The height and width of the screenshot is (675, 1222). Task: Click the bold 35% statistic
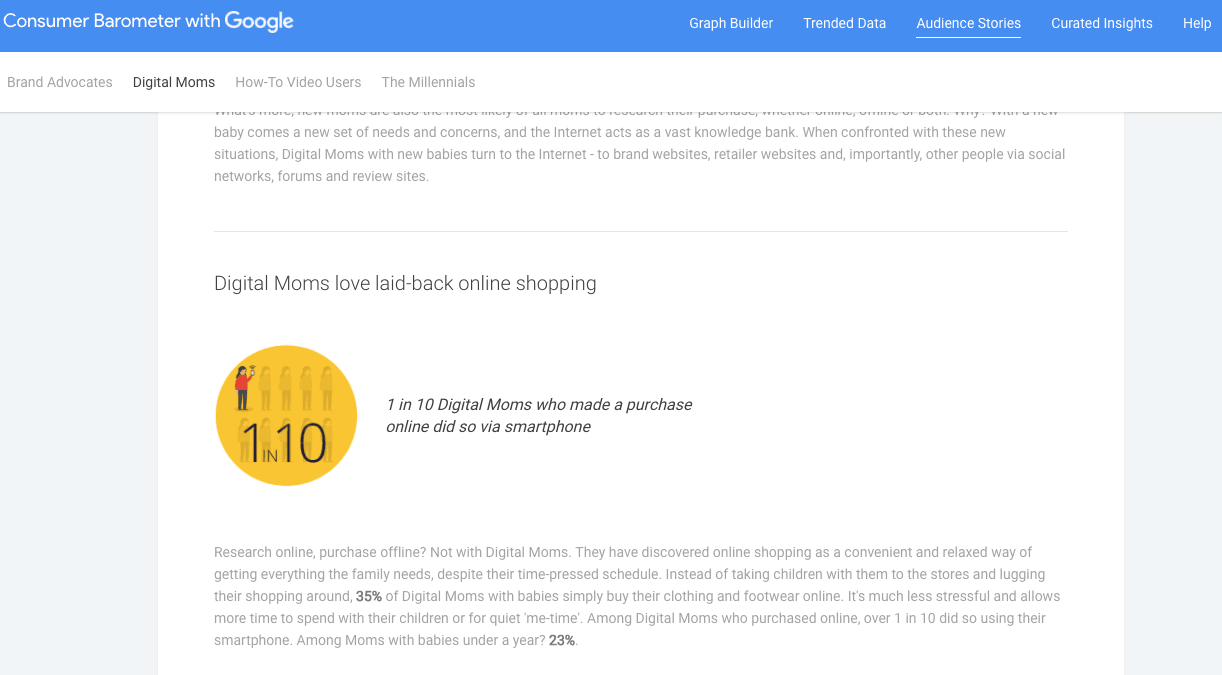click(369, 596)
